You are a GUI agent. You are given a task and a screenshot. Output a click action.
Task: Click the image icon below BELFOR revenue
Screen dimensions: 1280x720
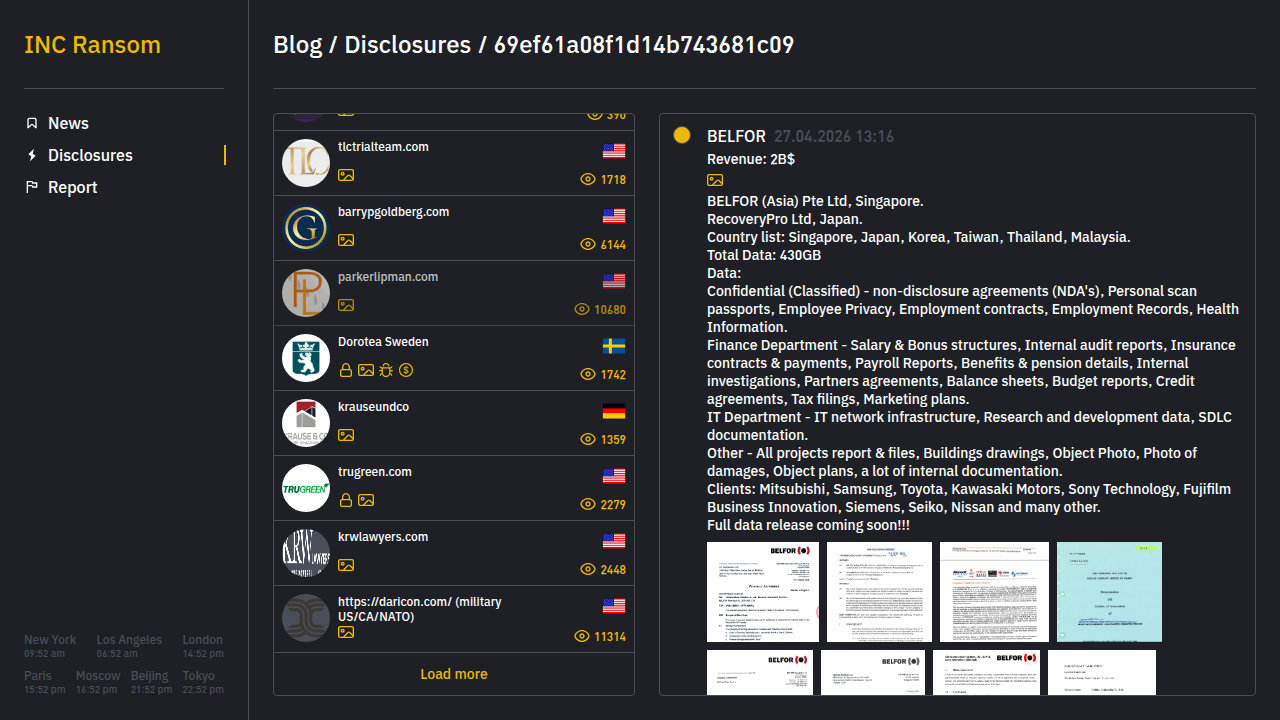pyautogui.click(x=715, y=180)
